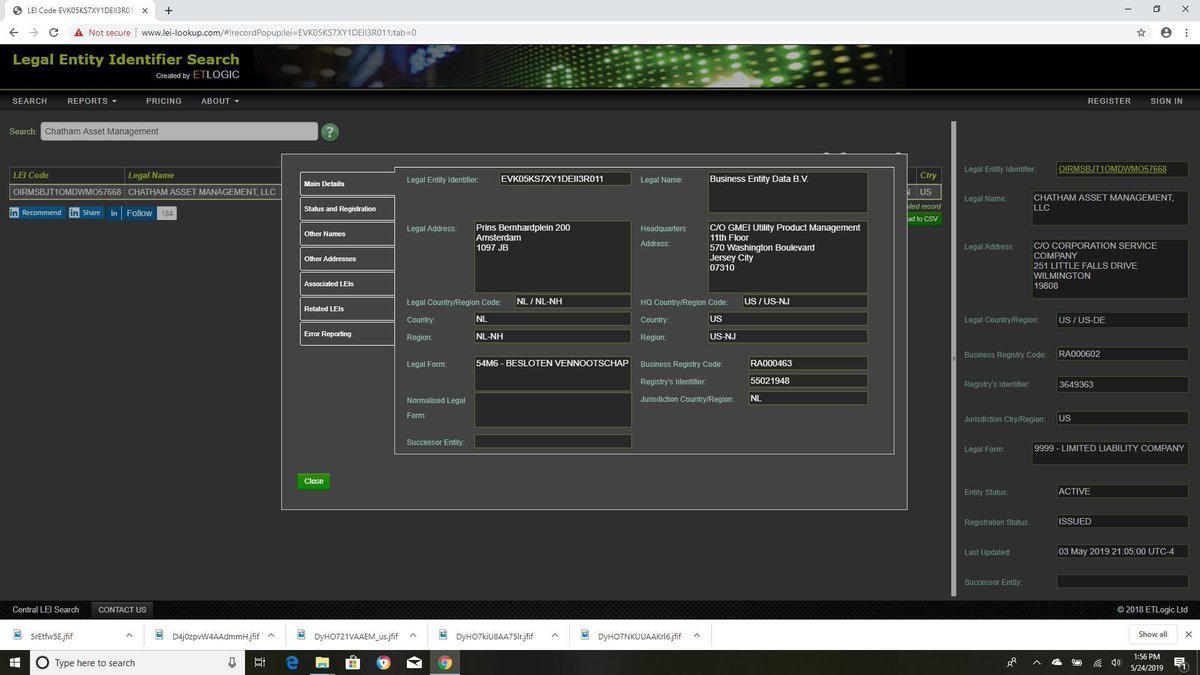The image size is (1200, 675).
Task: Open the Mail app on the taskbar
Action: click(414, 662)
